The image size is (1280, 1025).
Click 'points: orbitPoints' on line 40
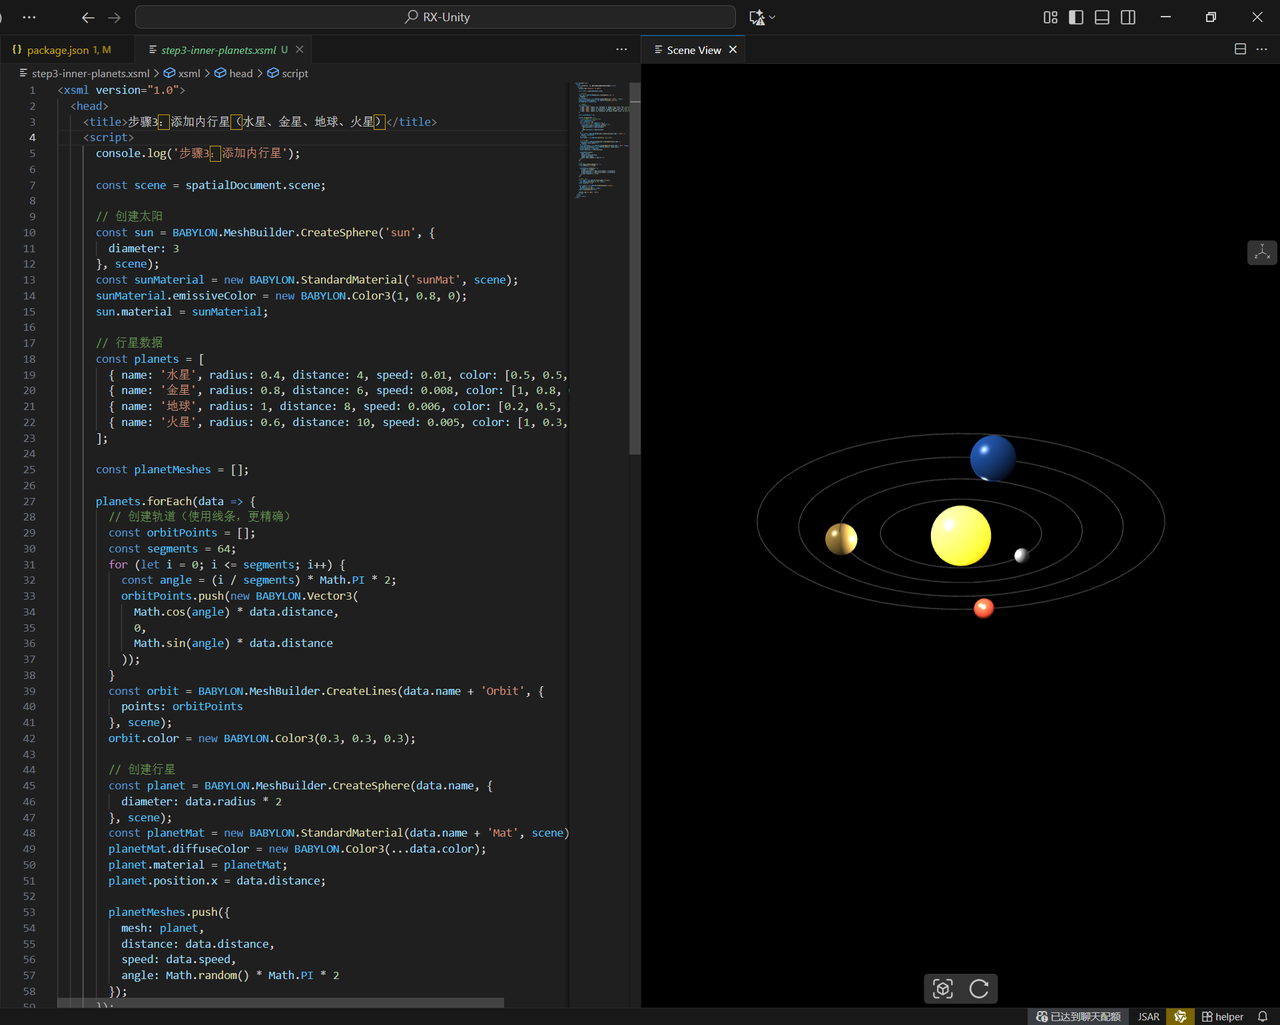tap(182, 706)
